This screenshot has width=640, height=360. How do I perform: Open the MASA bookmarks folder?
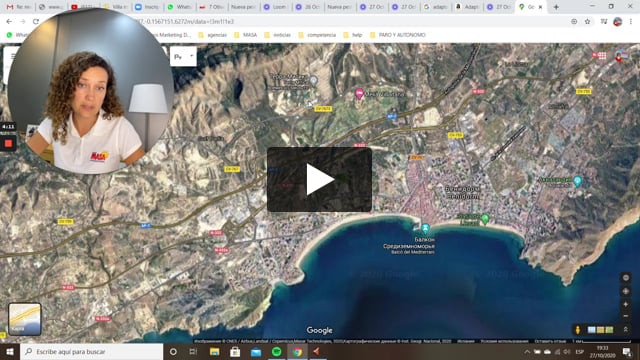click(x=246, y=35)
